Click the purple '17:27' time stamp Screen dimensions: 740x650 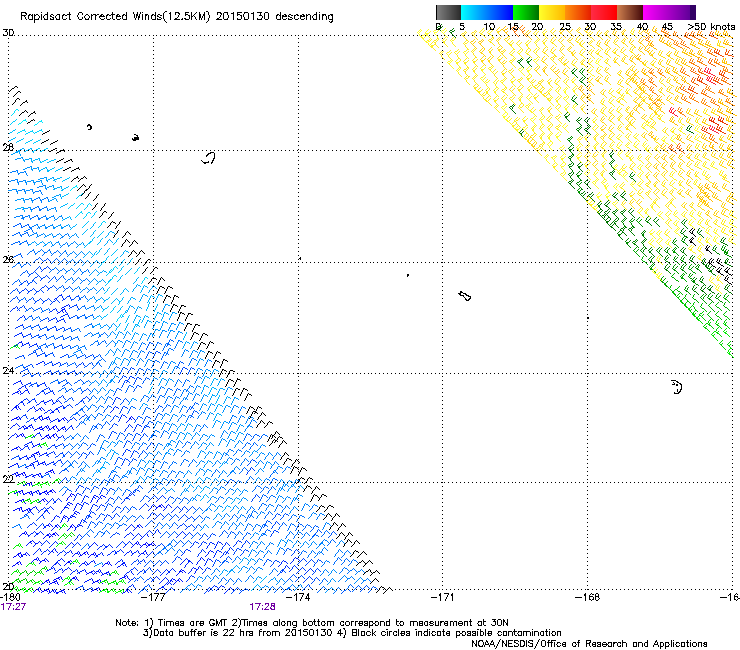[x=13, y=607]
